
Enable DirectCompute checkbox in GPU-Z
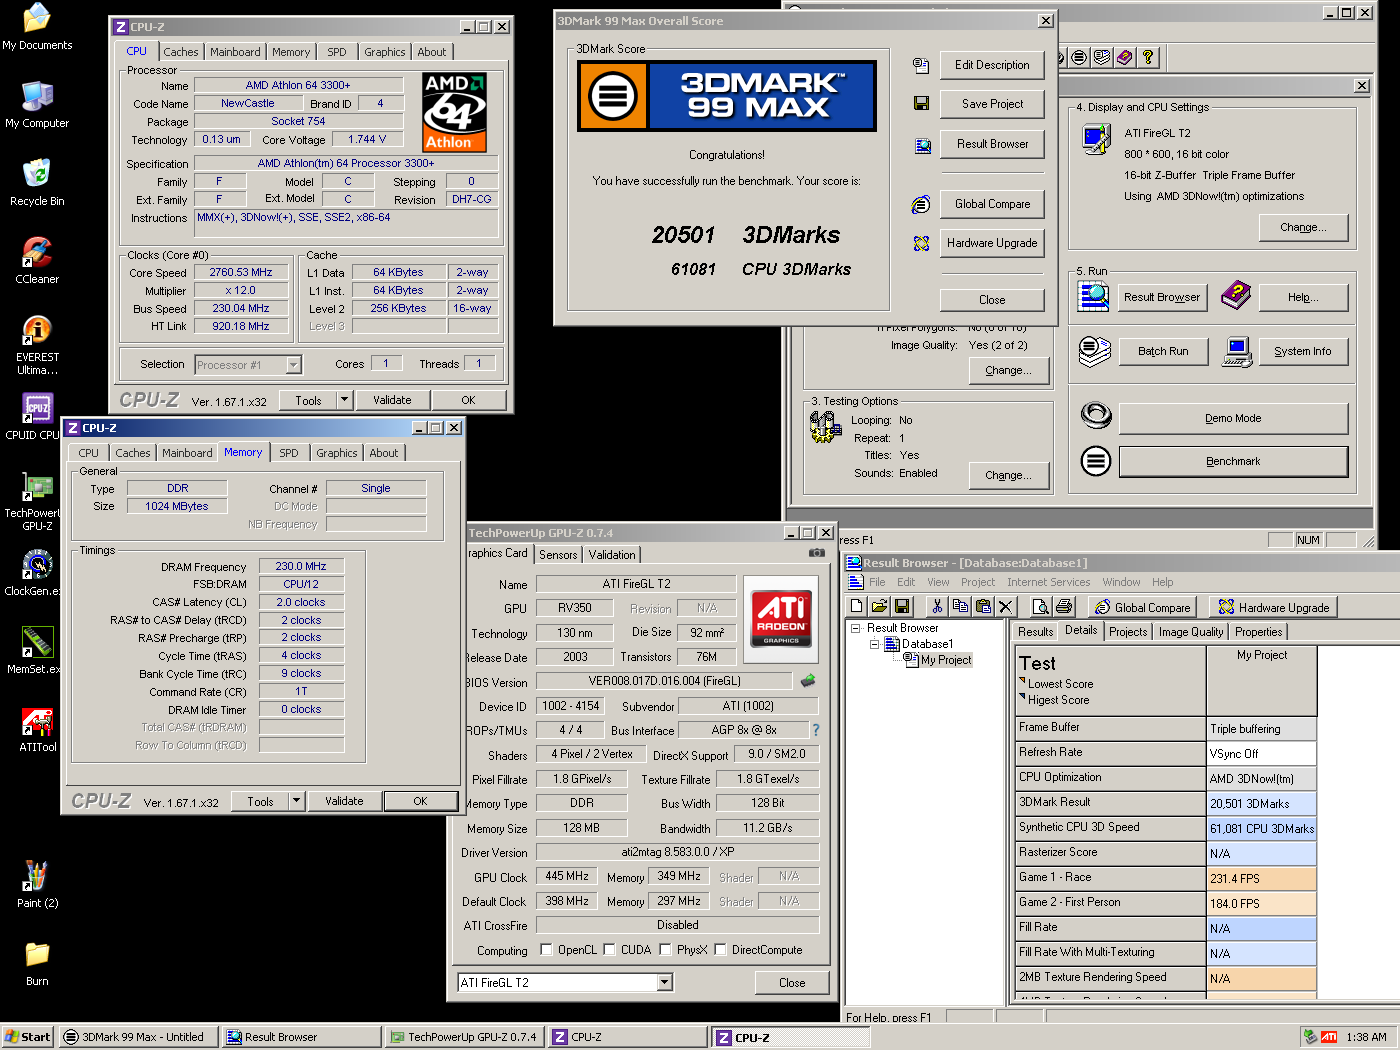click(x=720, y=950)
